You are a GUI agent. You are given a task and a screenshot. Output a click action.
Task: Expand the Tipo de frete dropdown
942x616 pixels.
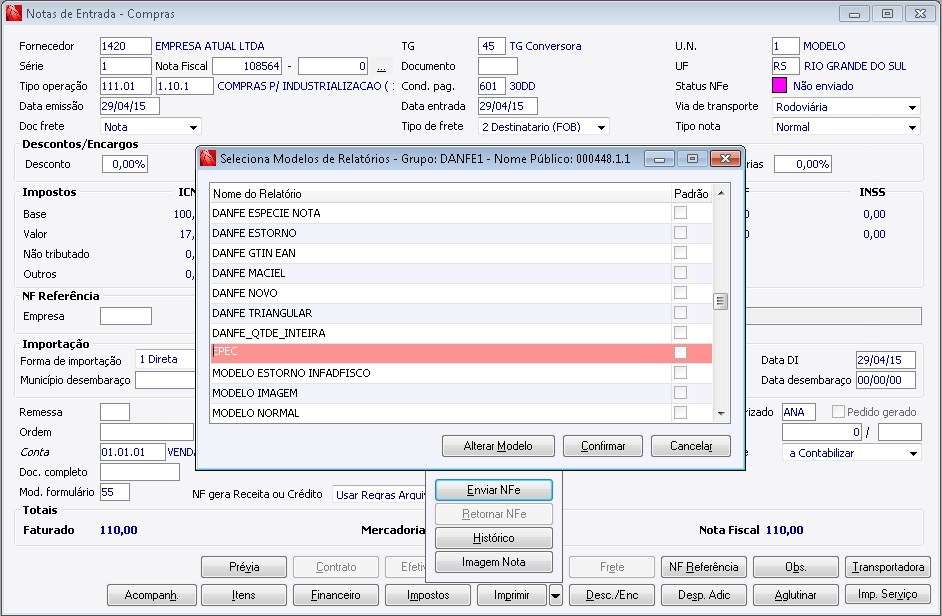pyautogui.click(x=601, y=127)
